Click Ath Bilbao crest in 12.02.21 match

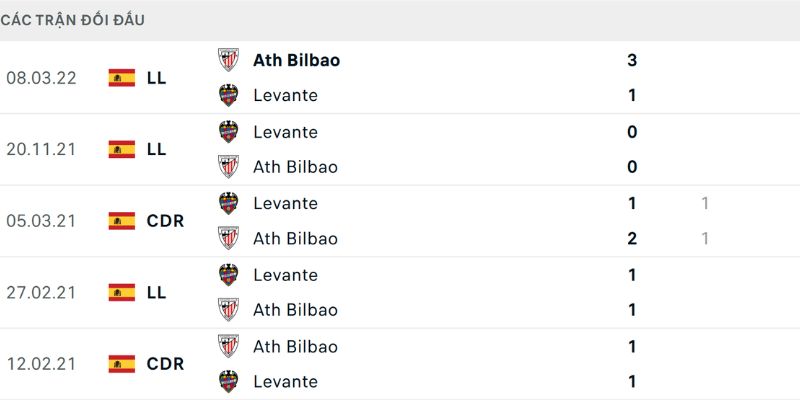pyautogui.click(x=229, y=346)
